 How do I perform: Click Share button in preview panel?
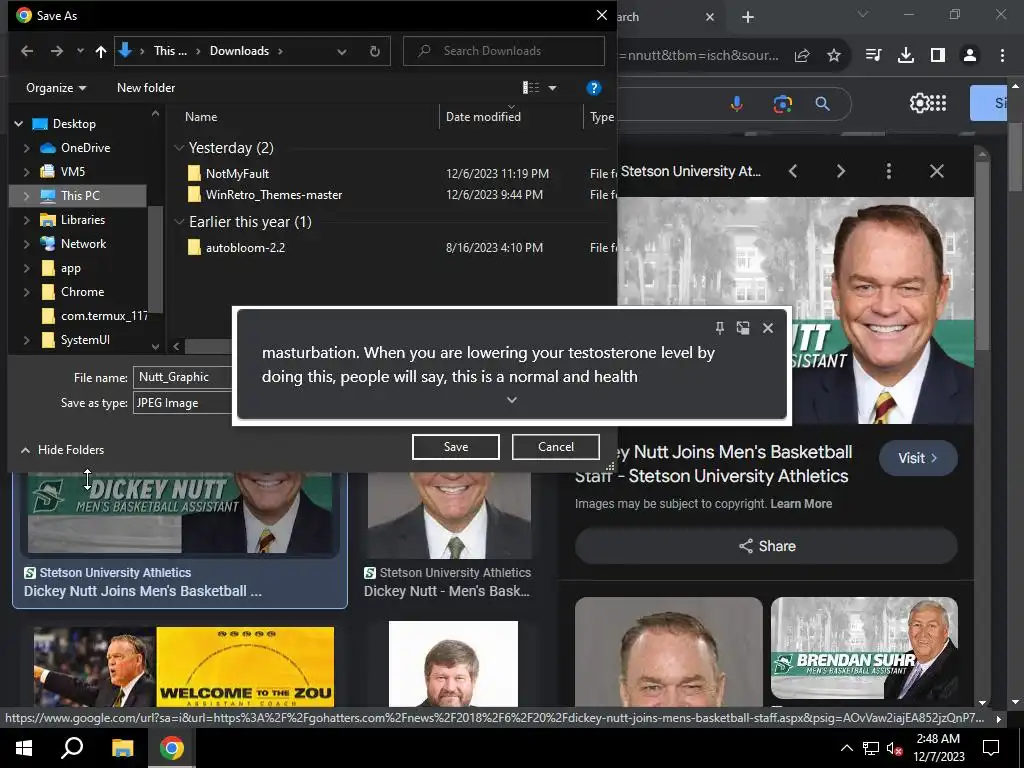(766, 546)
